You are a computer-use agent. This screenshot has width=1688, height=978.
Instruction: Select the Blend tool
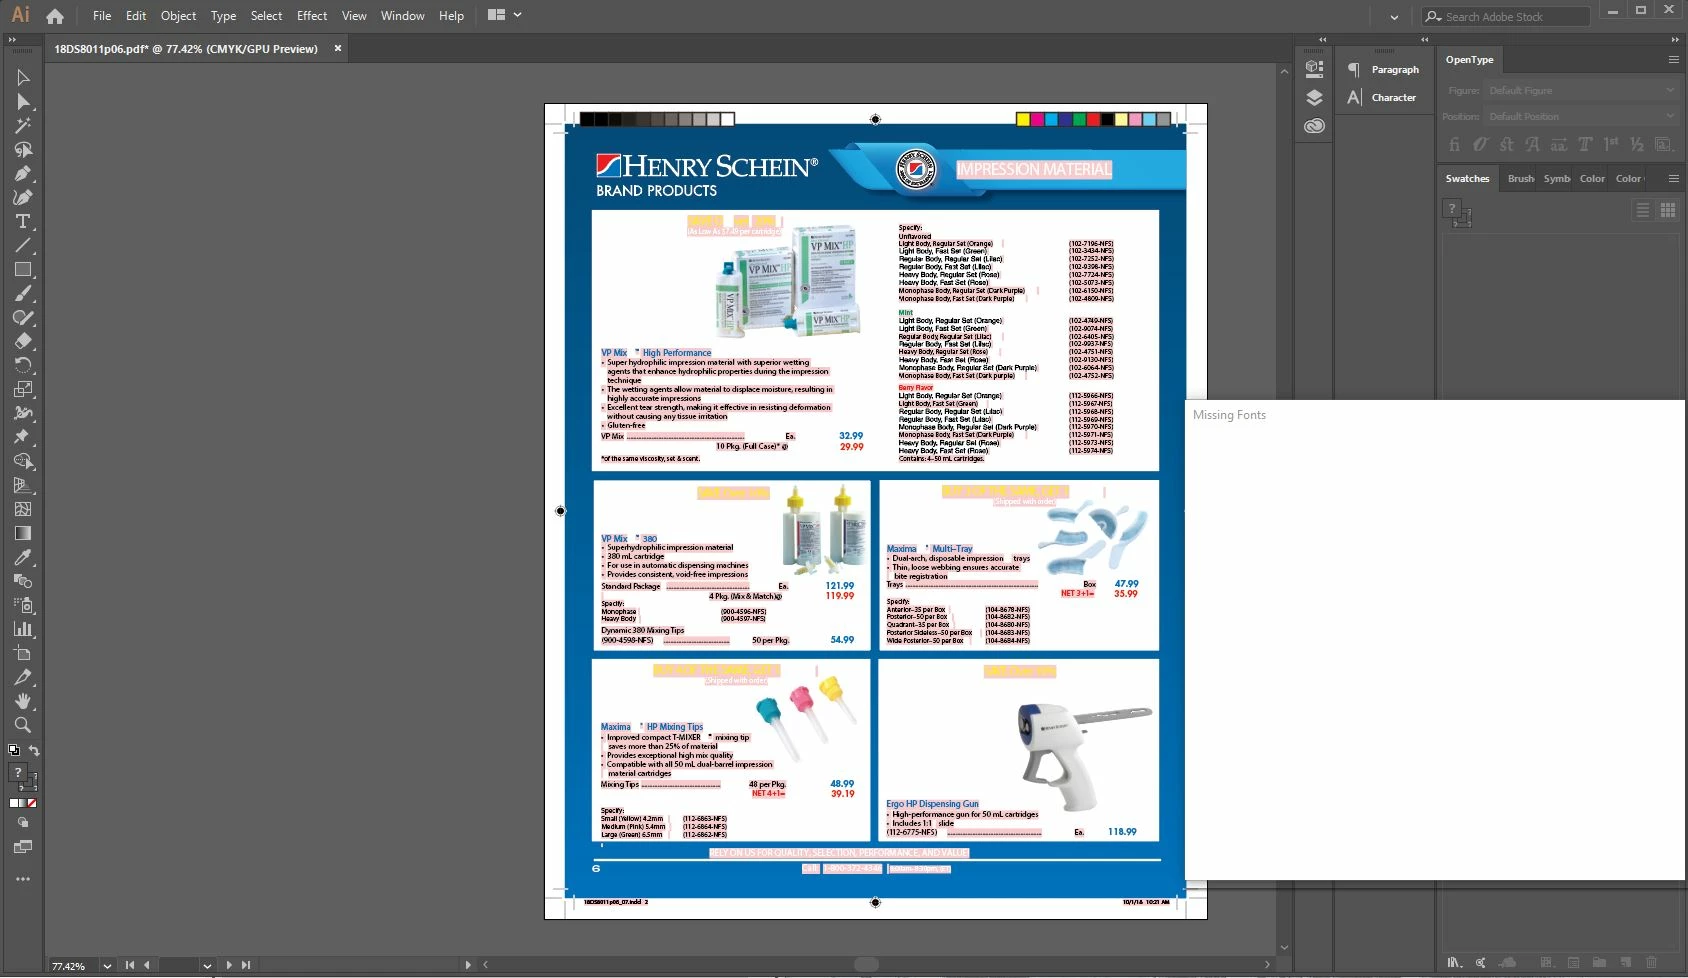point(23,582)
